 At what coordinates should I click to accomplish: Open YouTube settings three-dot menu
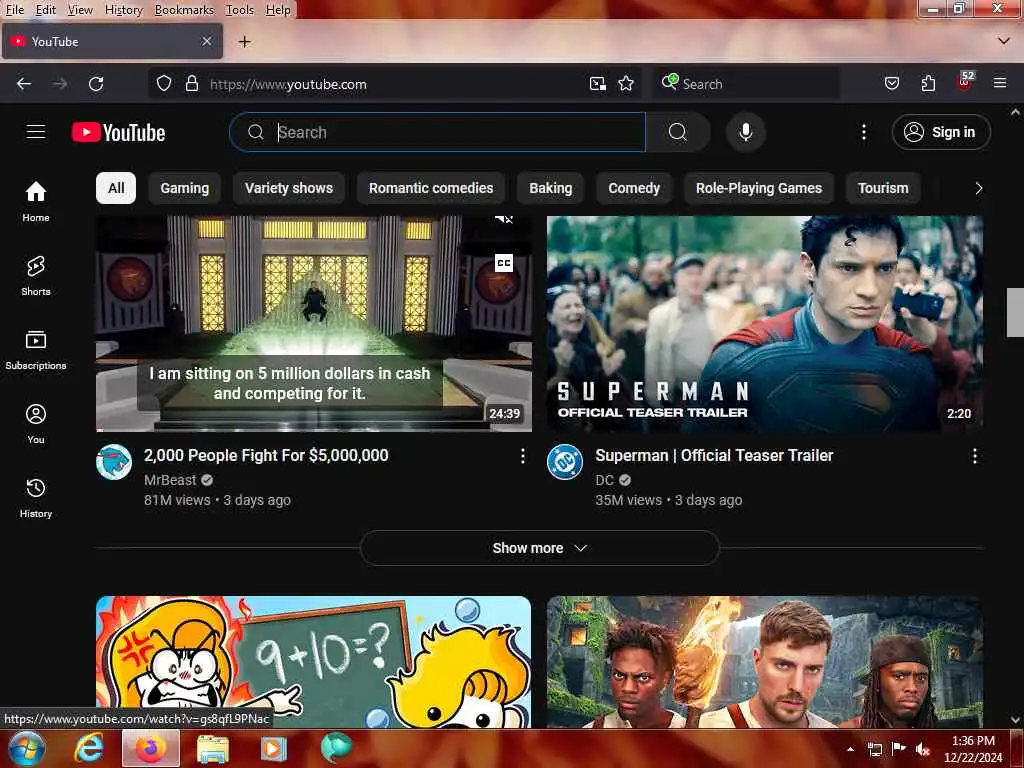coord(863,133)
